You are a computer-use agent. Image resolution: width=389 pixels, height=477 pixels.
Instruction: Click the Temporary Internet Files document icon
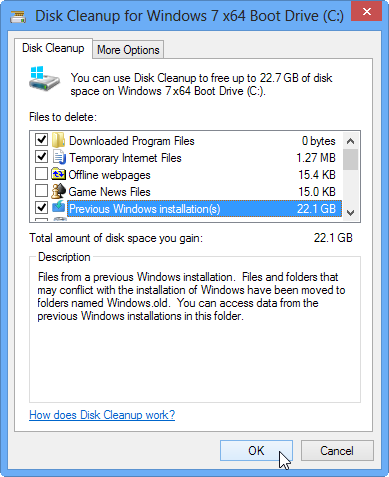[59, 157]
